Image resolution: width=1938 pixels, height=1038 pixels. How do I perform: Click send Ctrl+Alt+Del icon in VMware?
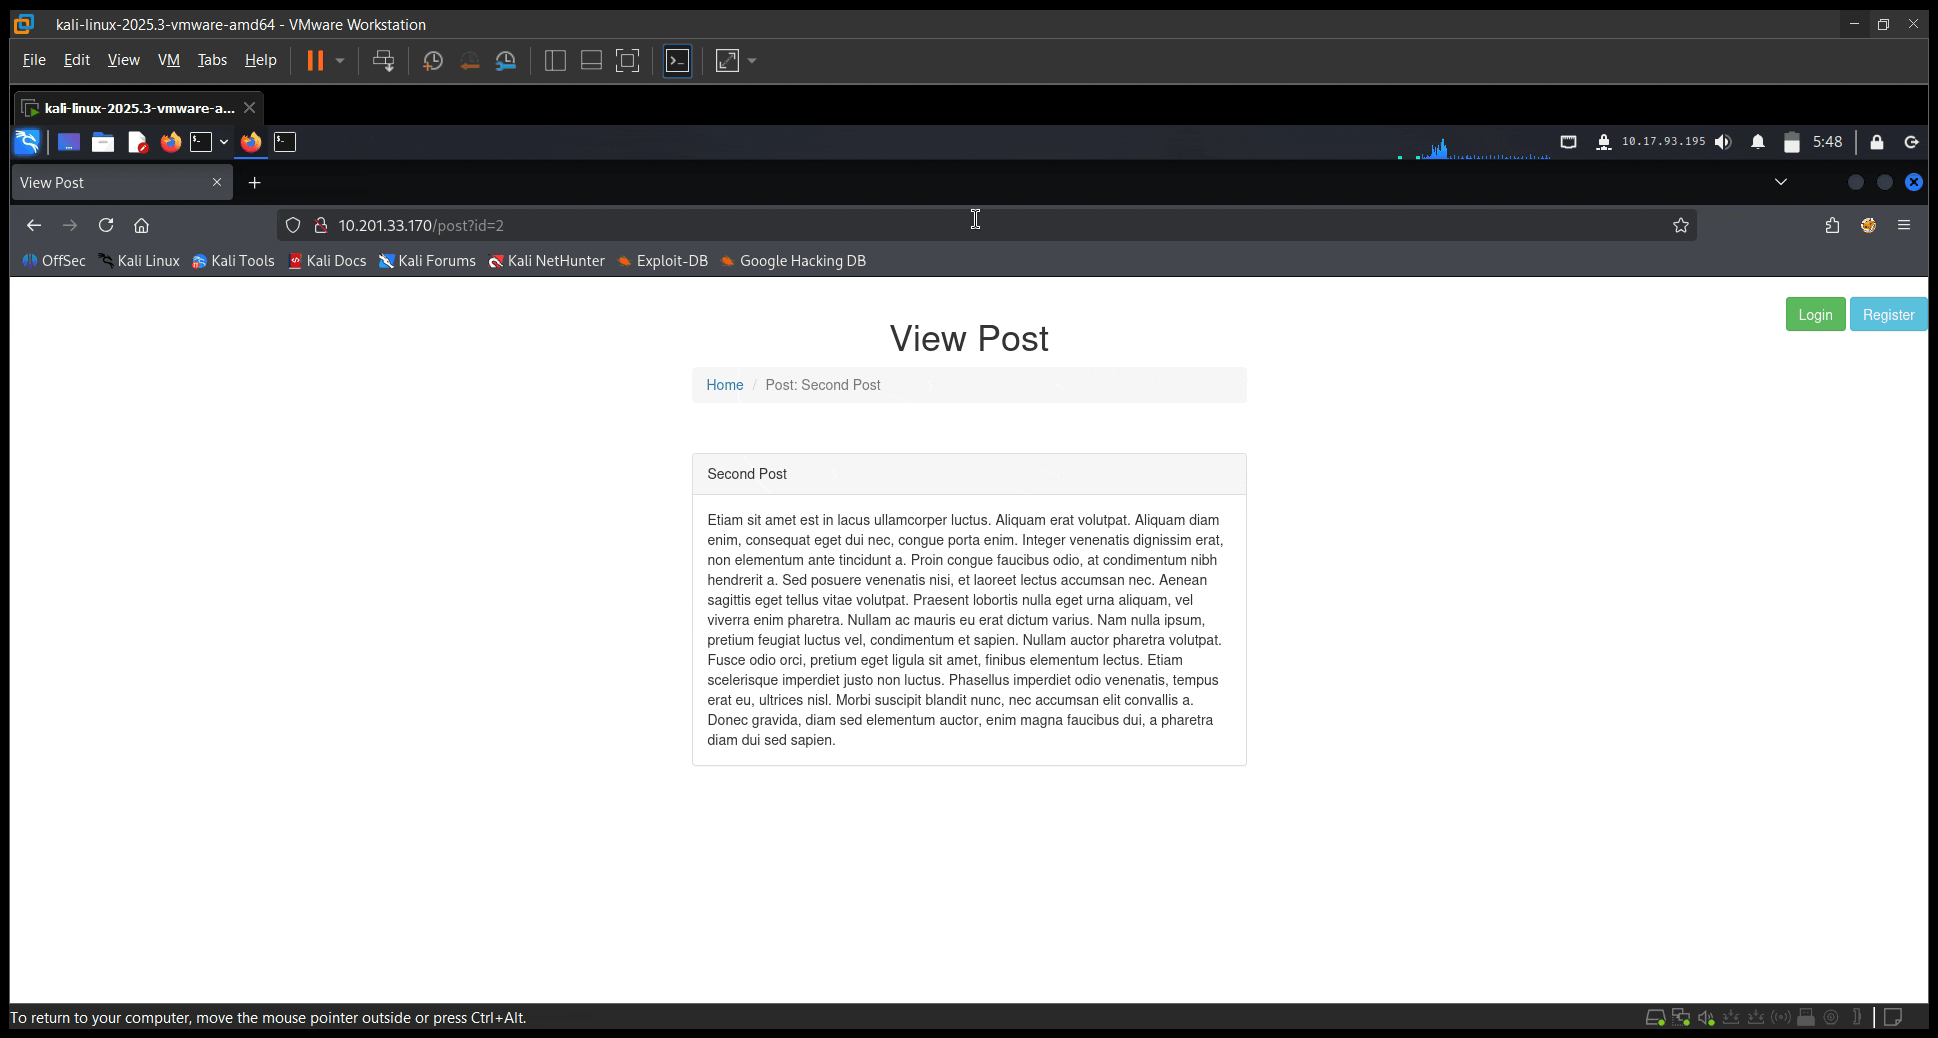point(383,61)
